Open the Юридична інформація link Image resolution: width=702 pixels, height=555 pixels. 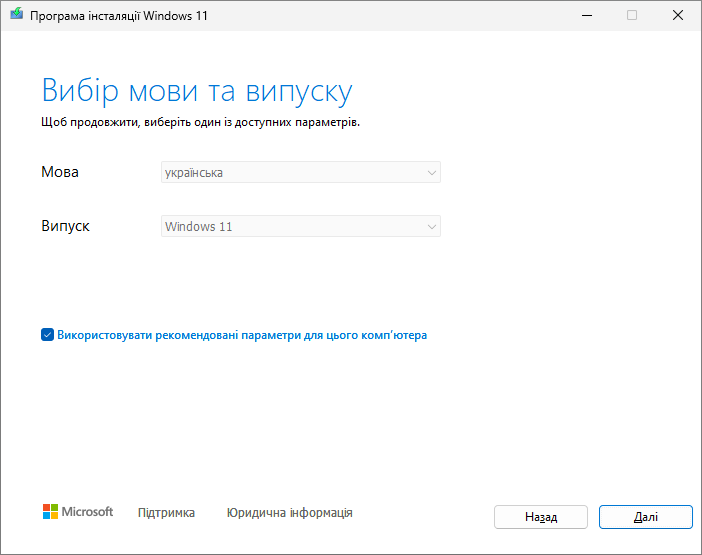(x=290, y=512)
